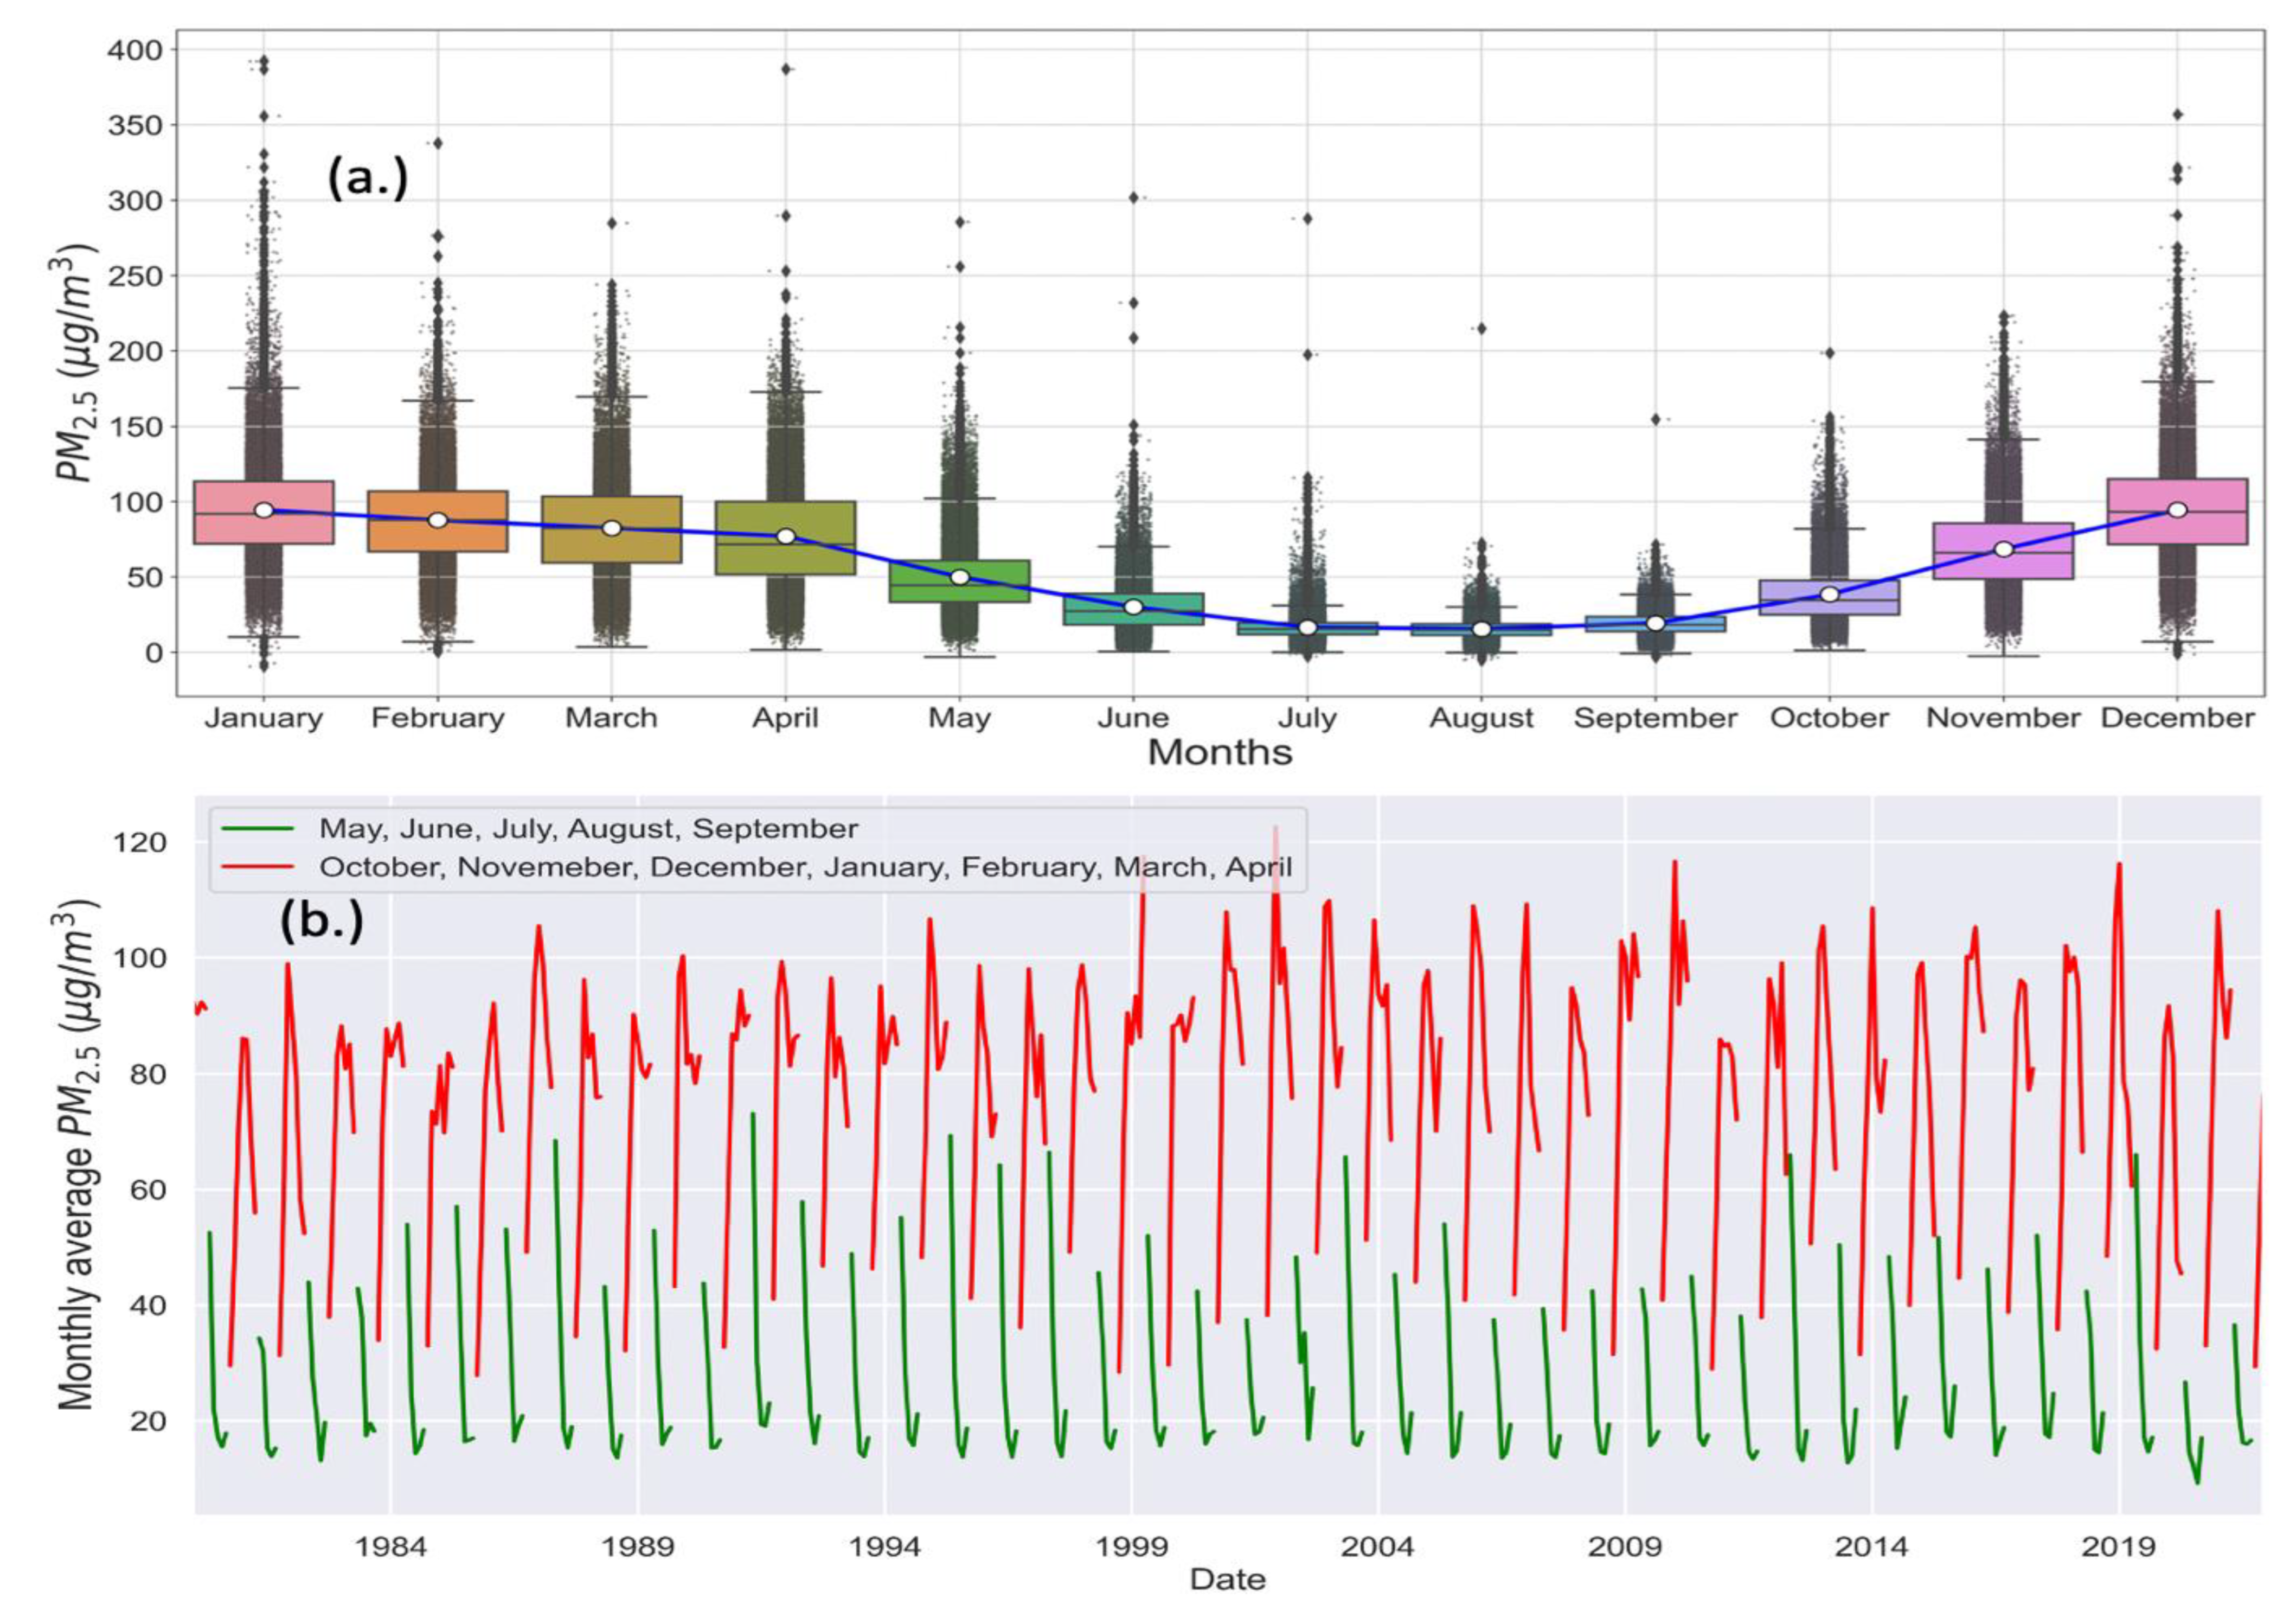Screen dimensions: 2296x1605
Task: Click the 2014 tick label
Action: click(1871, 1547)
